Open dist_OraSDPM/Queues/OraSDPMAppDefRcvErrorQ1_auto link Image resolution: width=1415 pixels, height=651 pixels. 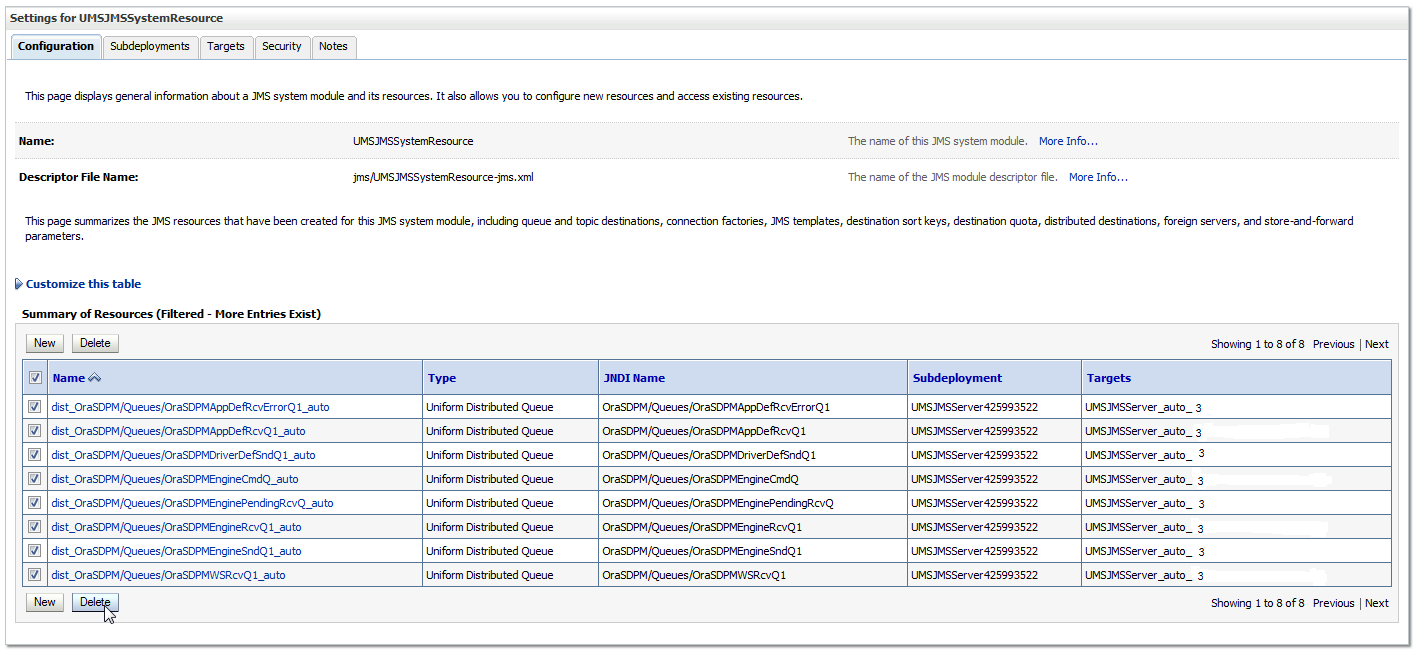click(190, 407)
